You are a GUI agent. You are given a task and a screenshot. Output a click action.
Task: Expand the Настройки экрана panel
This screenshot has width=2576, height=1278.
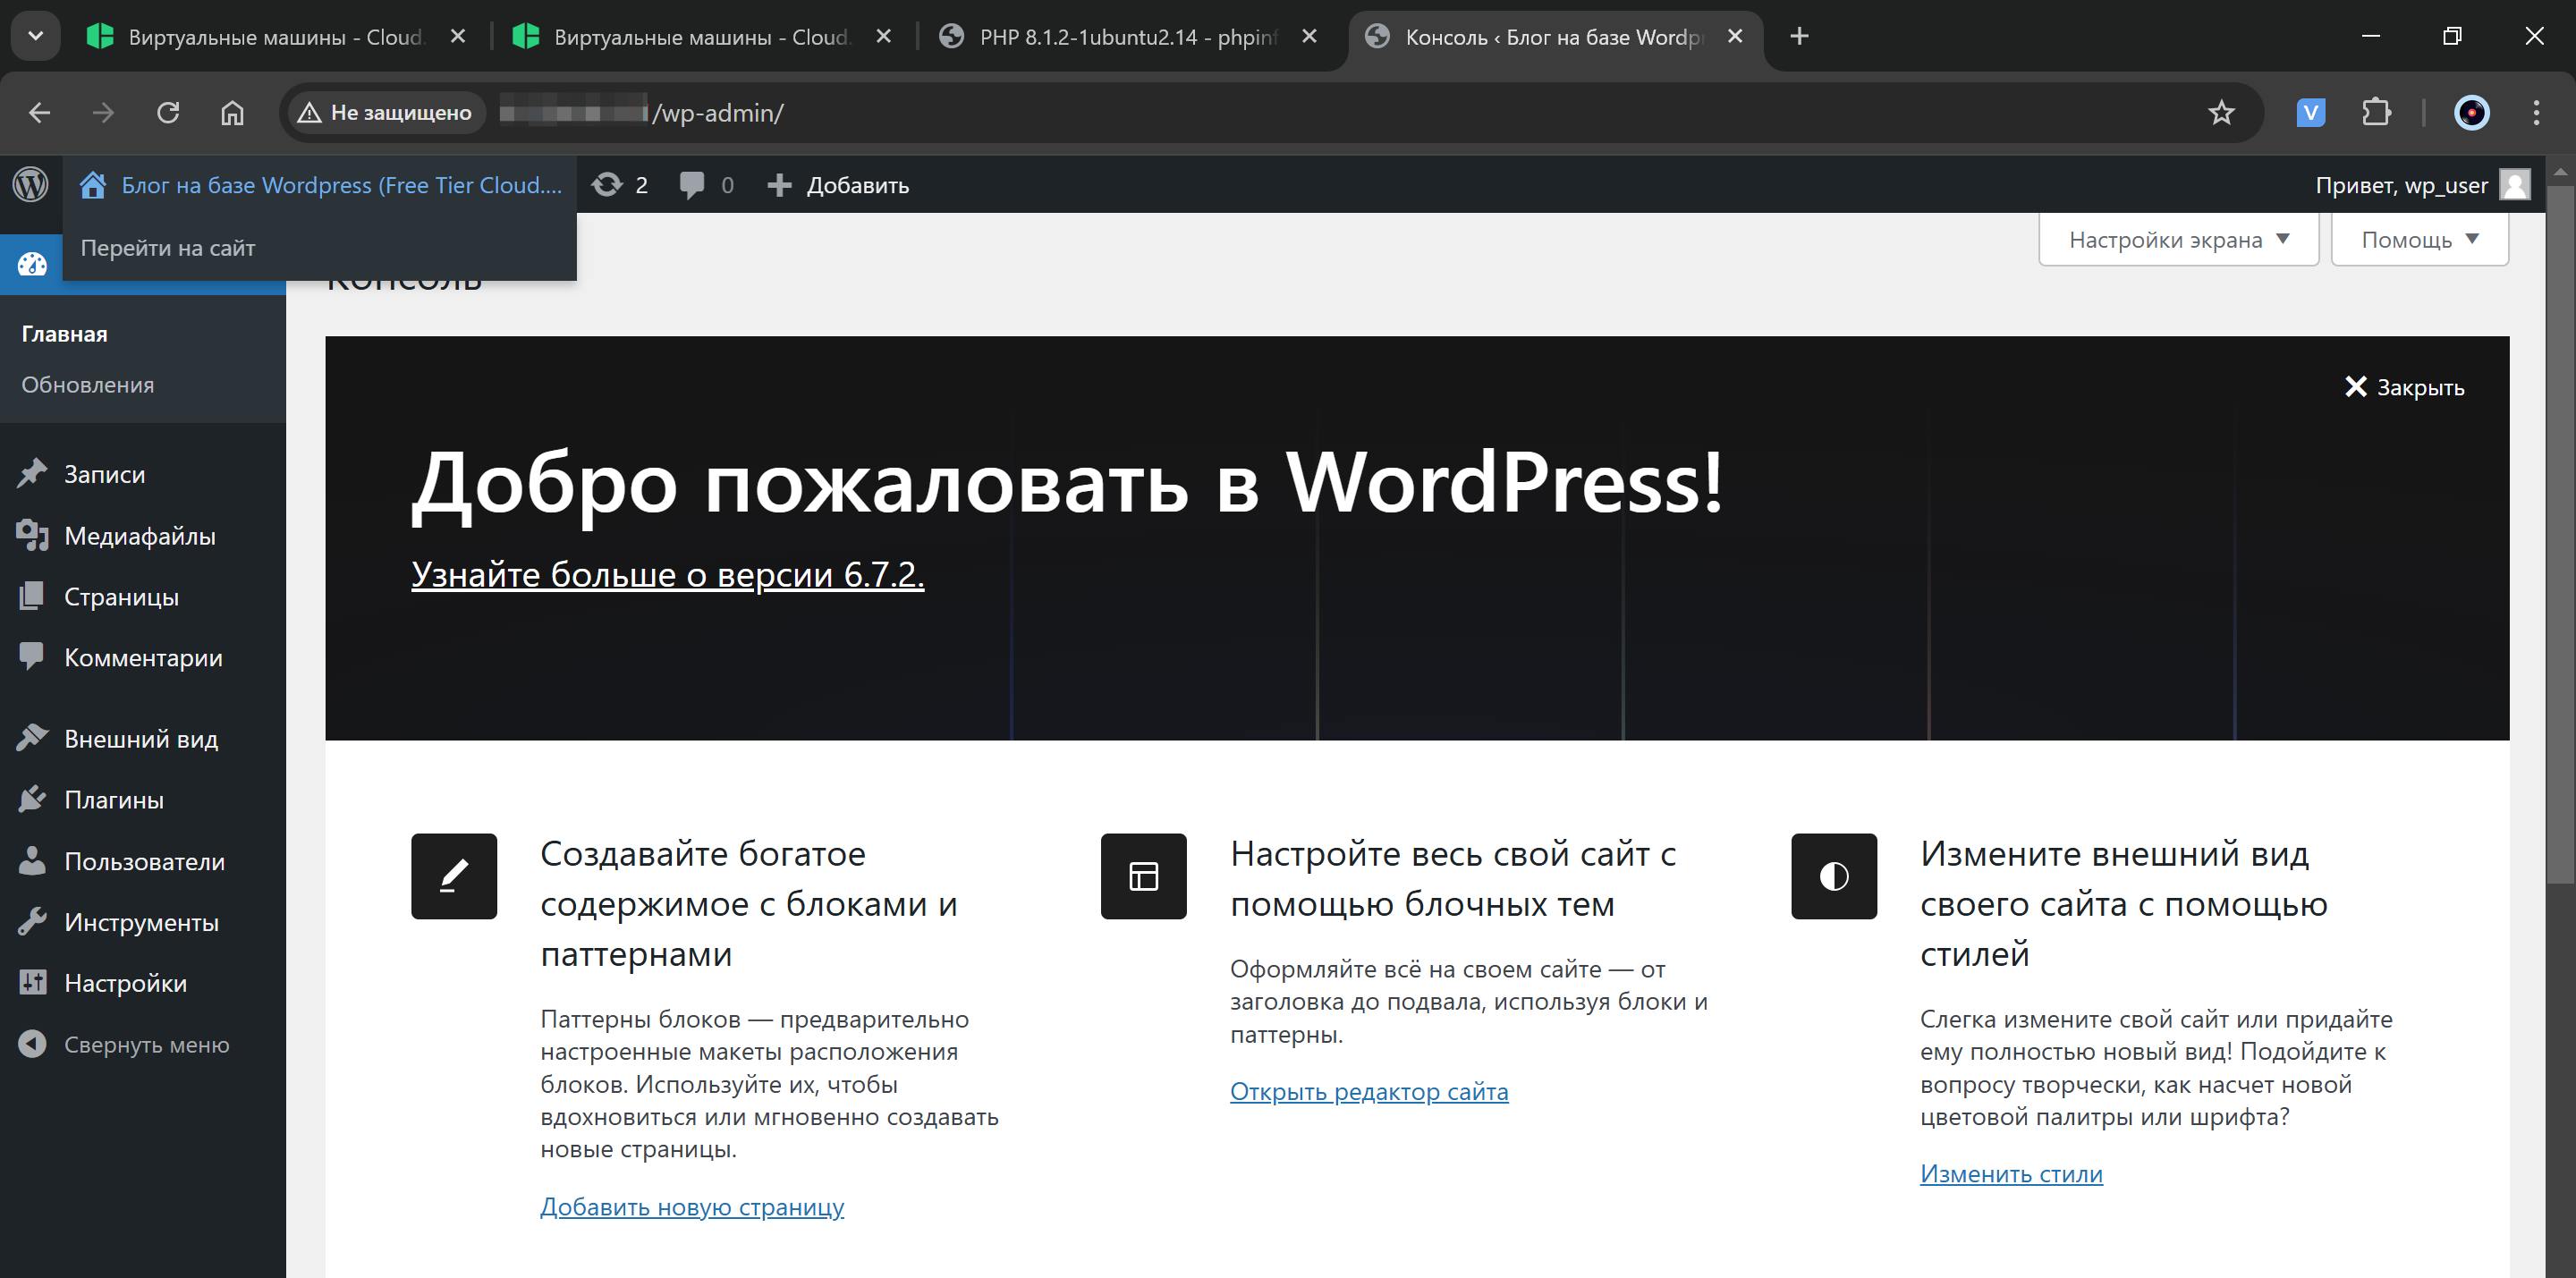(x=2178, y=239)
